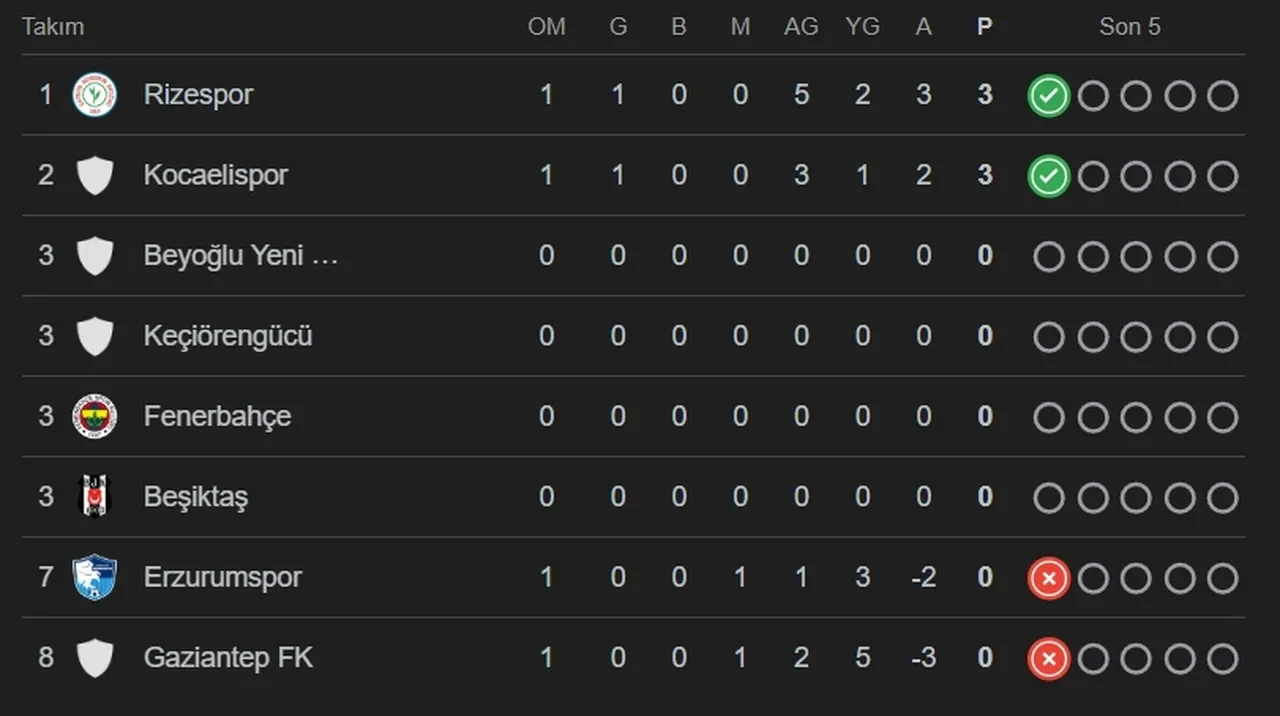Click the Erzurumspor club crest
1280x716 pixels.
coord(95,578)
